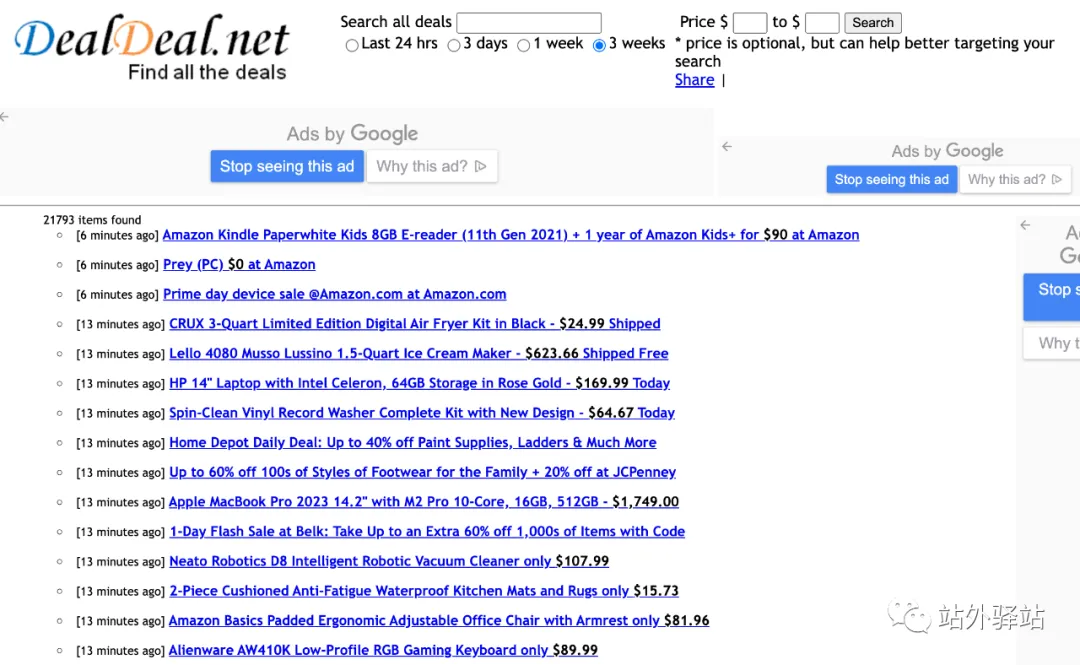Click the maximum price input box

(822, 23)
